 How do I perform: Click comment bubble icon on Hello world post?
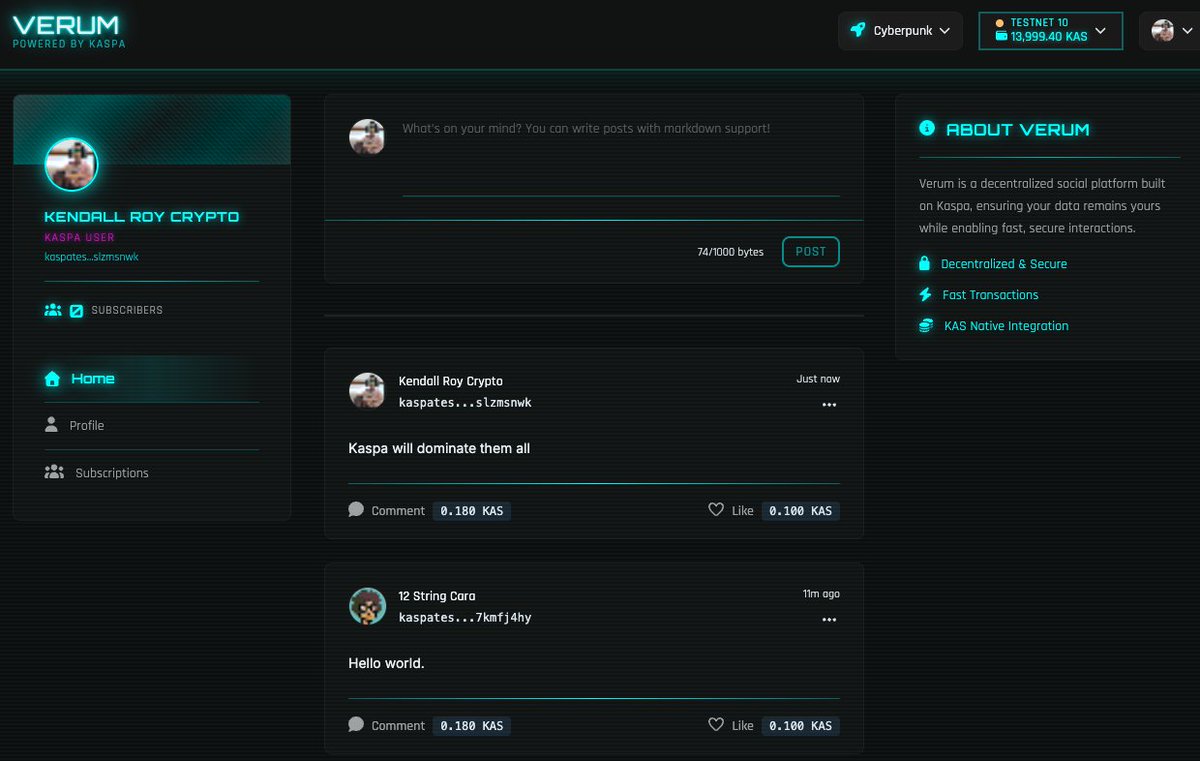[356, 724]
